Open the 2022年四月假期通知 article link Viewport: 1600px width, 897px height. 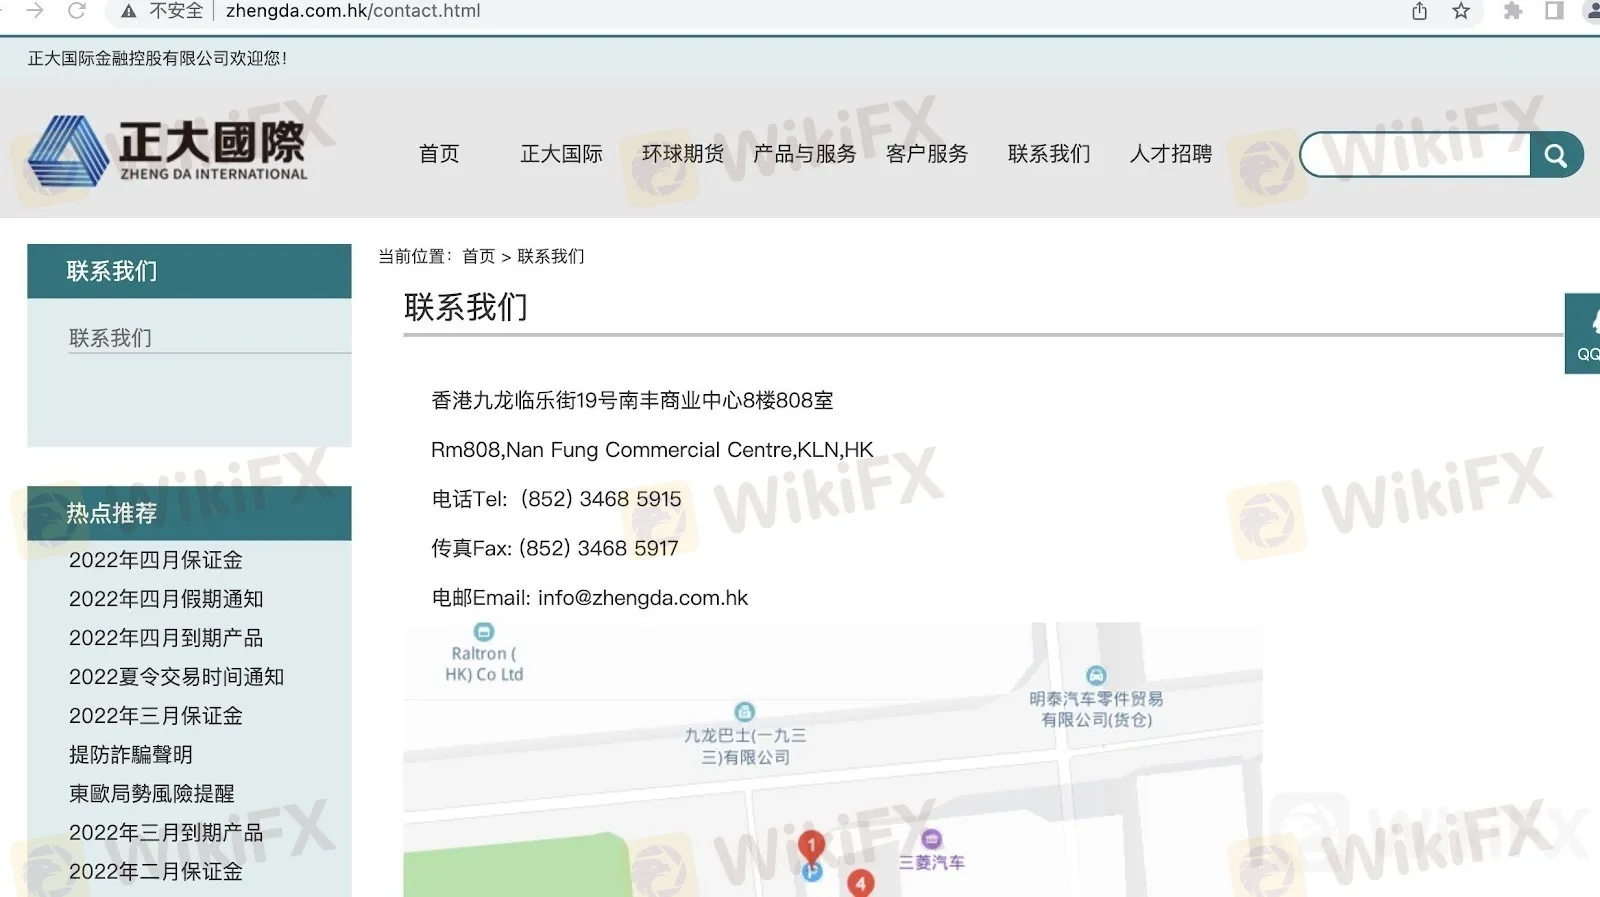tap(166, 599)
